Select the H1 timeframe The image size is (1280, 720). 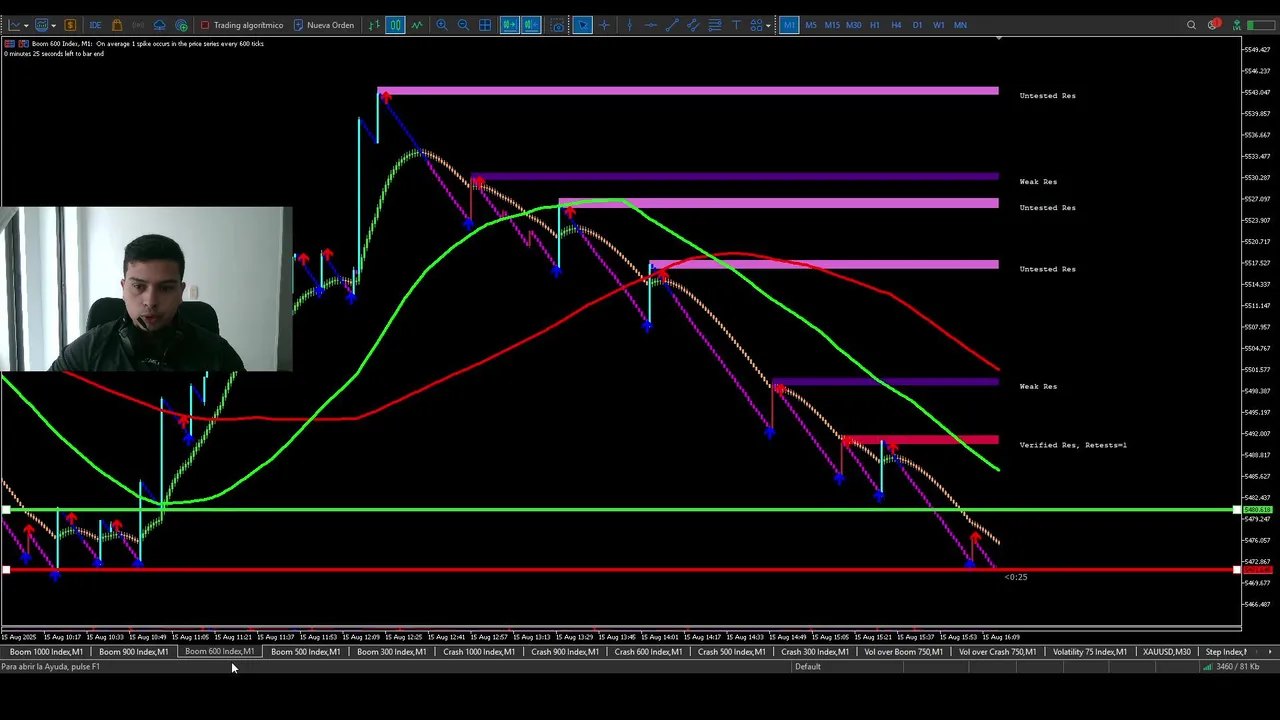(875, 25)
